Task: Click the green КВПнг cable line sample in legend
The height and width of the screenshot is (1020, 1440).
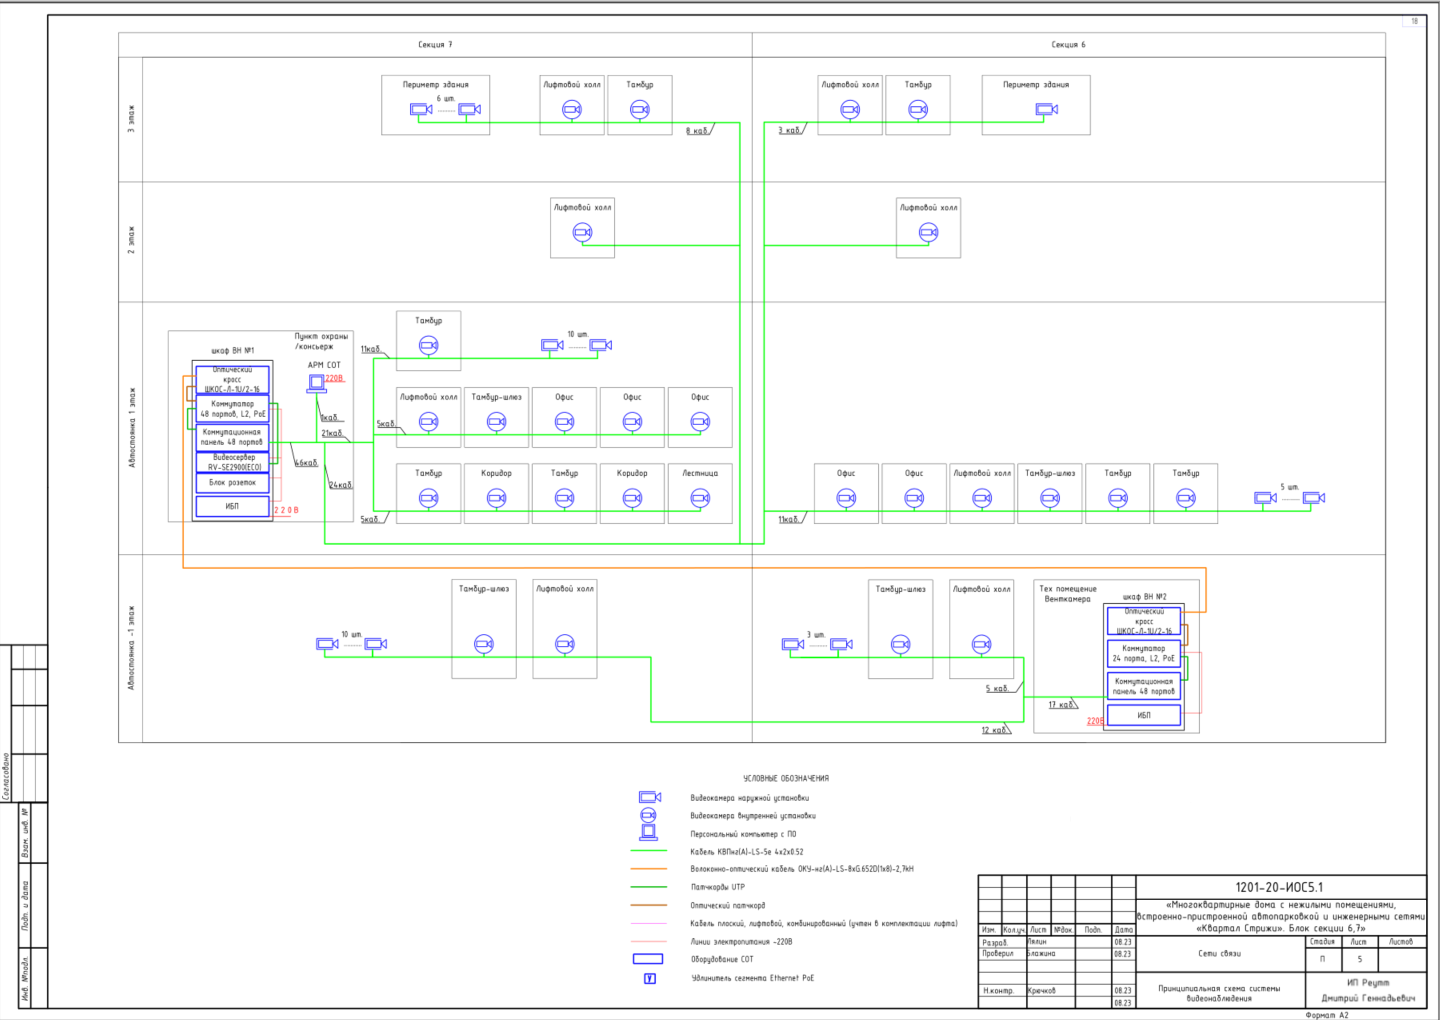Action: tap(648, 852)
